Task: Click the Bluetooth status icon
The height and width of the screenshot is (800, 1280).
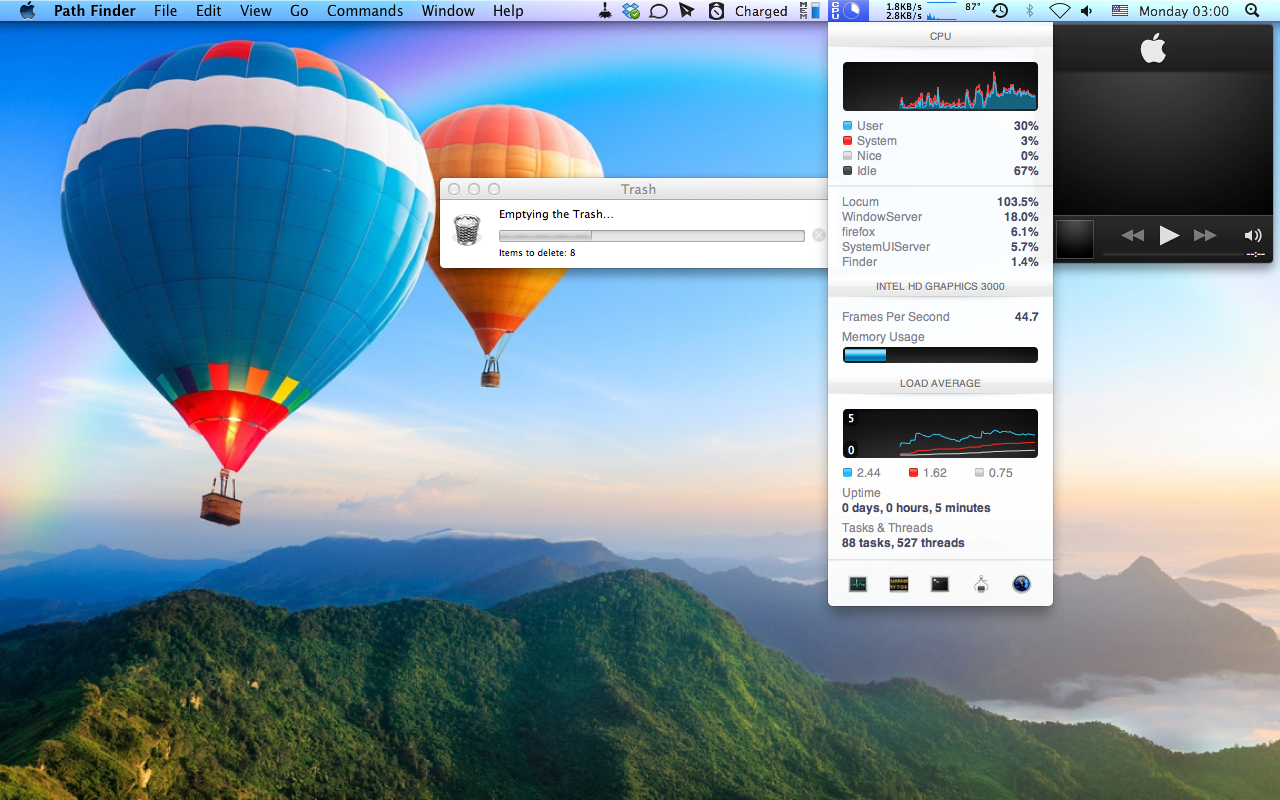Action: (x=1030, y=11)
